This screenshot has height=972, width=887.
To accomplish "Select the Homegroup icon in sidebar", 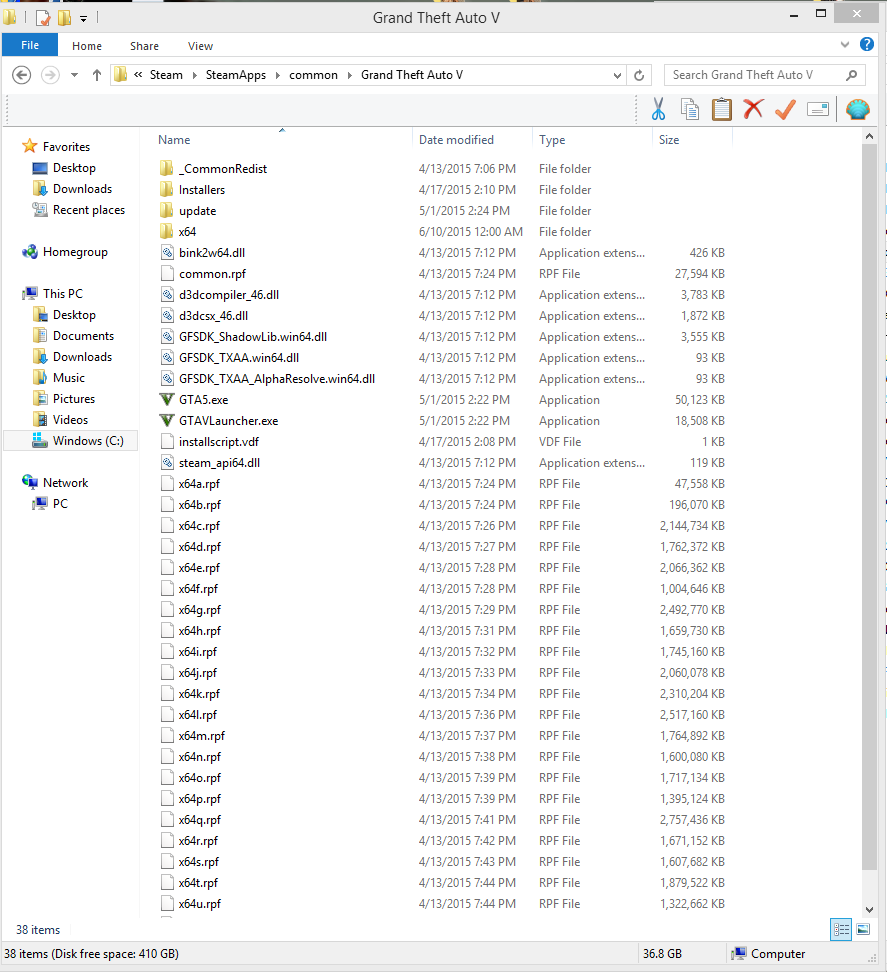I will pos(30,252).
